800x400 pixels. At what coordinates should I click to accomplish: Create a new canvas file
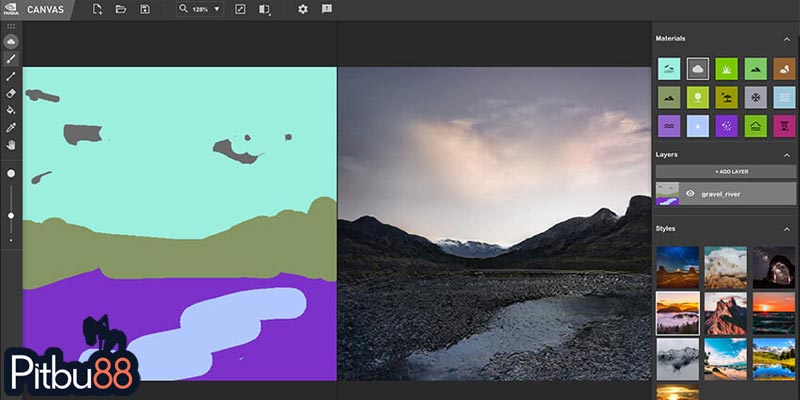click(97, 9)
